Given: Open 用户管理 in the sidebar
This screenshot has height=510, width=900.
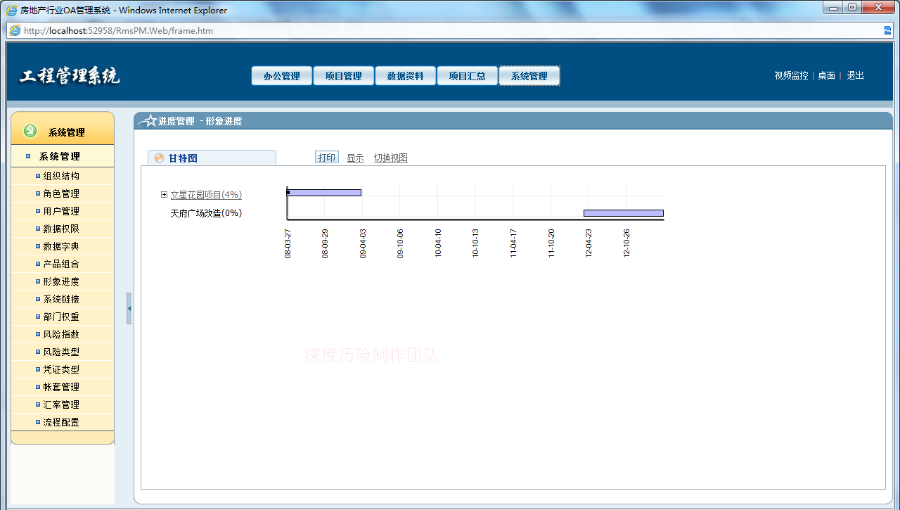Looking at the screenshot, I should 61,211.
